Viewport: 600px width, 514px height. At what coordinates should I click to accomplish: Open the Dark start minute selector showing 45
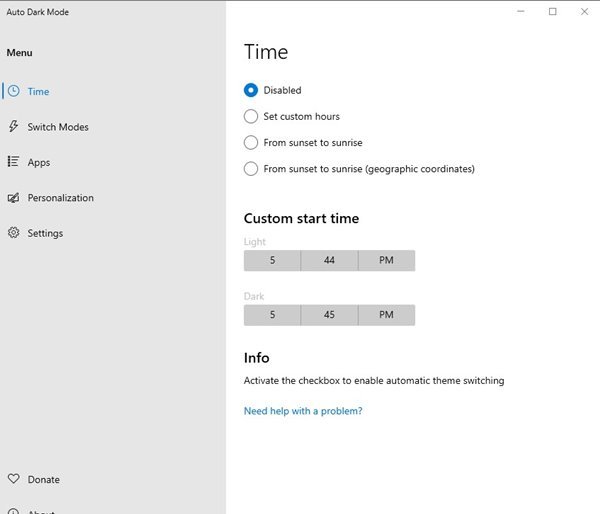329,315
